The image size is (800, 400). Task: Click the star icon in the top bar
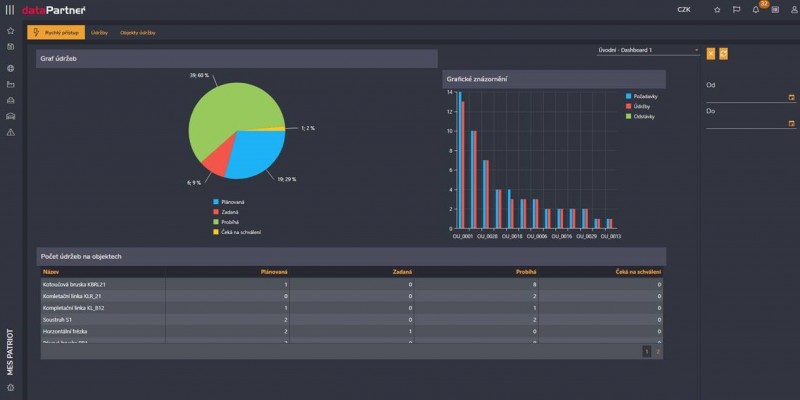coord(717,10)
